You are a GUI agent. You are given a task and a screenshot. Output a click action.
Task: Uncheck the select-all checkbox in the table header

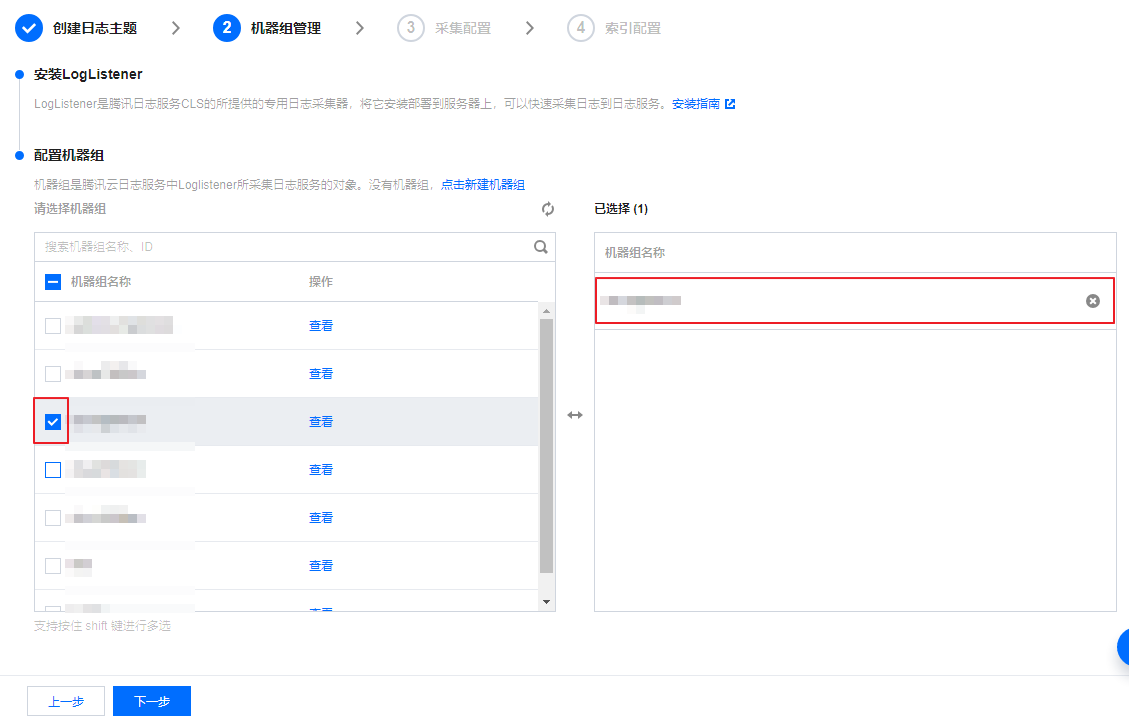52,281
